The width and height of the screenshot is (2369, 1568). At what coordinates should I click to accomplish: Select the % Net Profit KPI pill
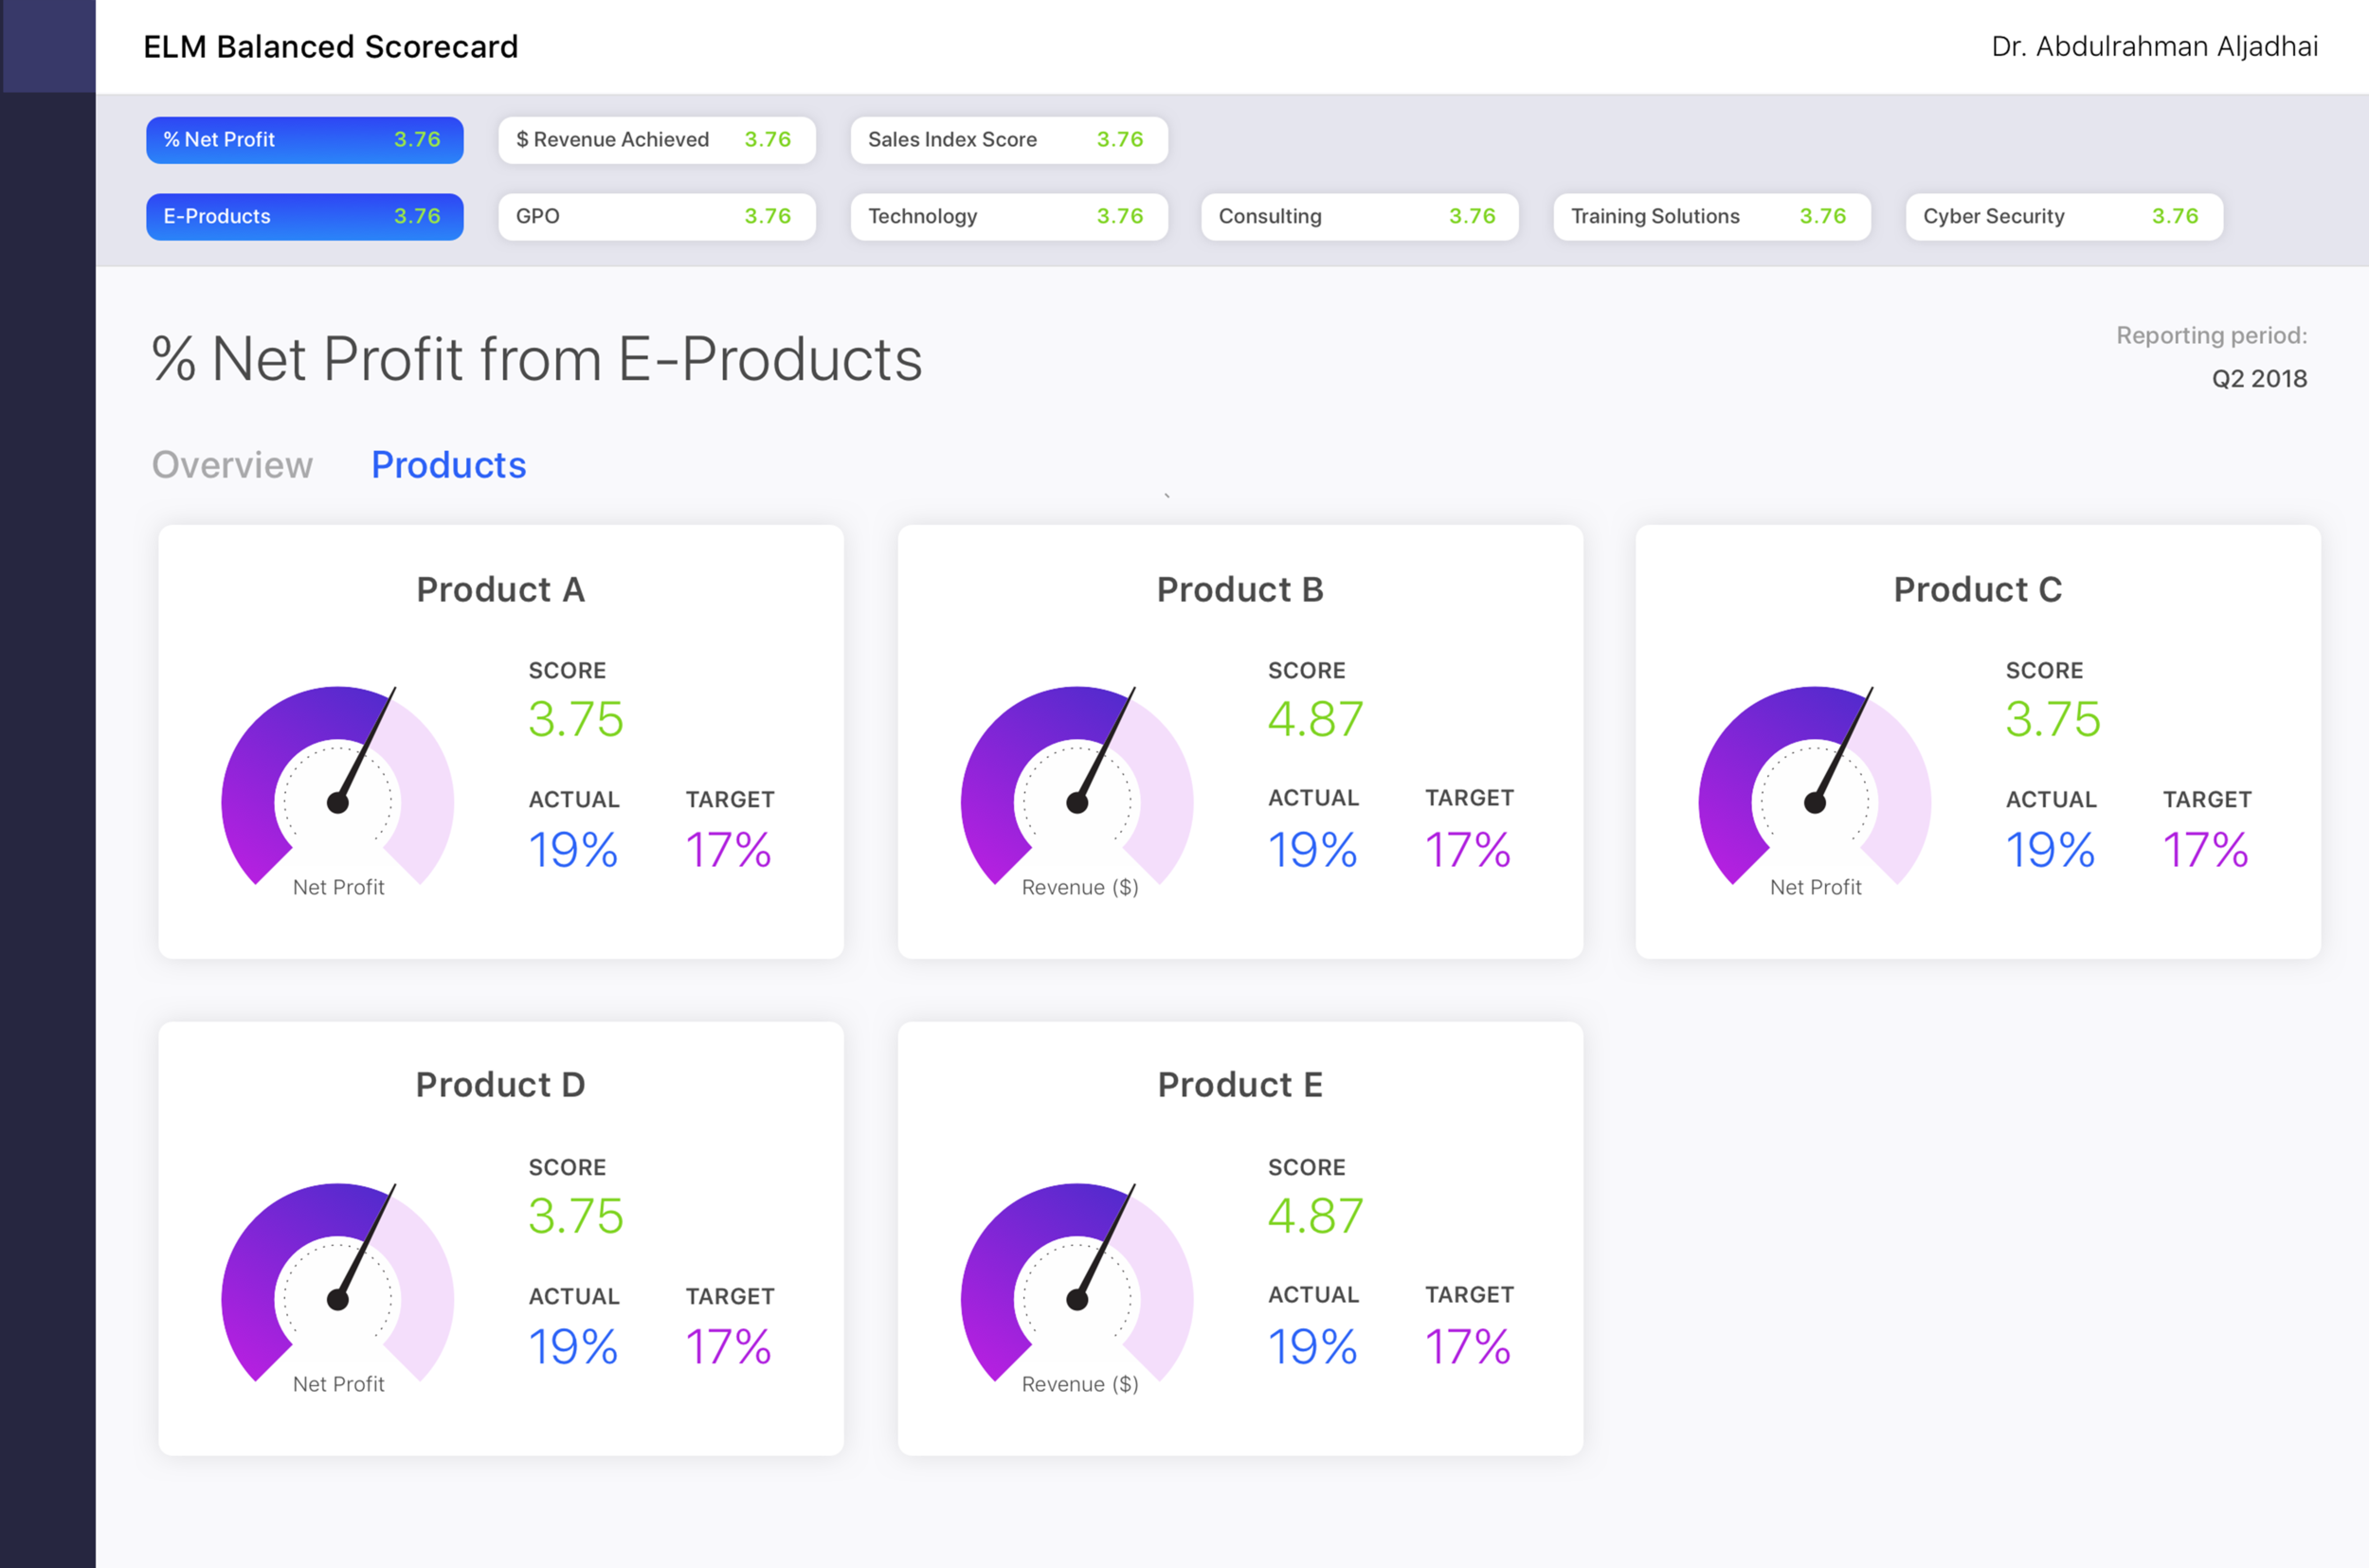coord(304,140)
